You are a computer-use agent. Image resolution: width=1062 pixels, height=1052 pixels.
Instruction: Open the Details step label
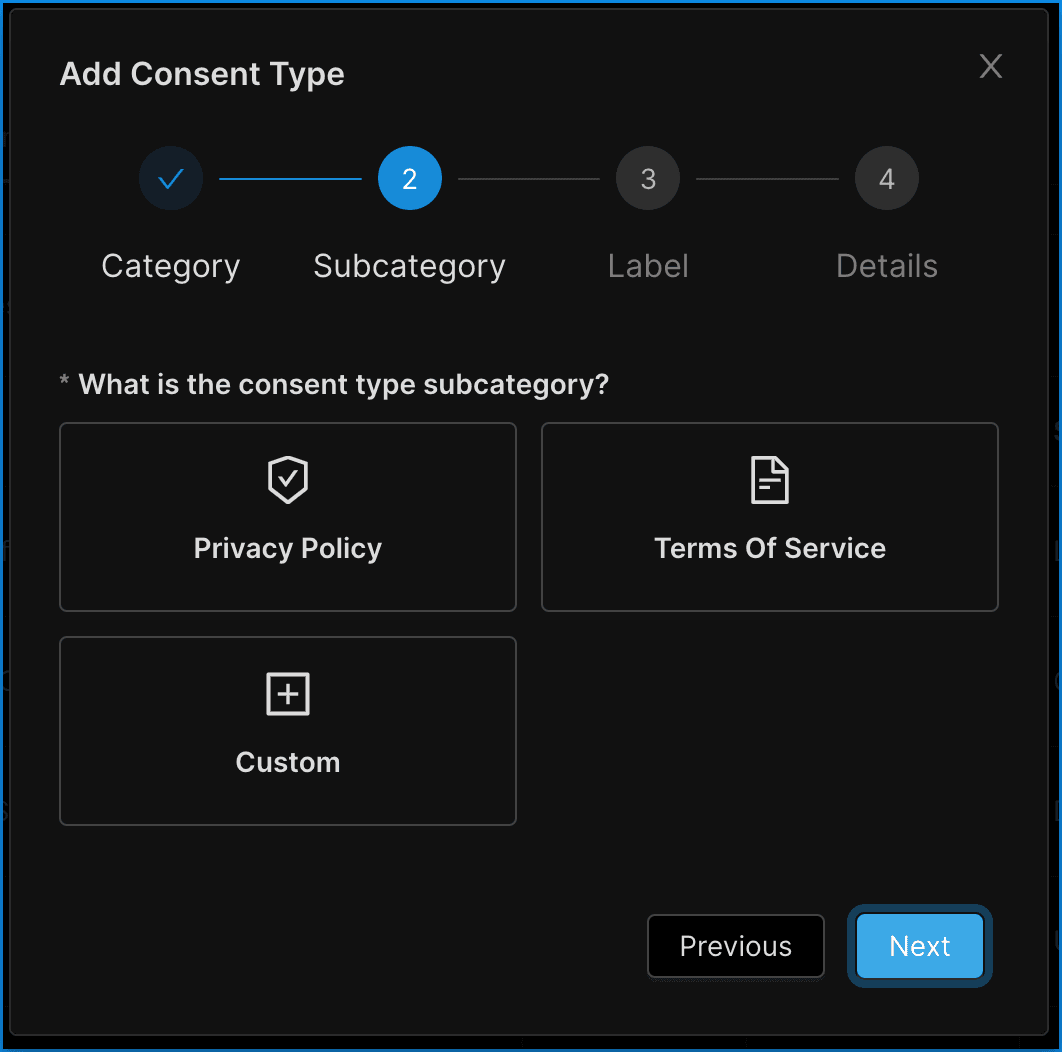tap(887, 266)
